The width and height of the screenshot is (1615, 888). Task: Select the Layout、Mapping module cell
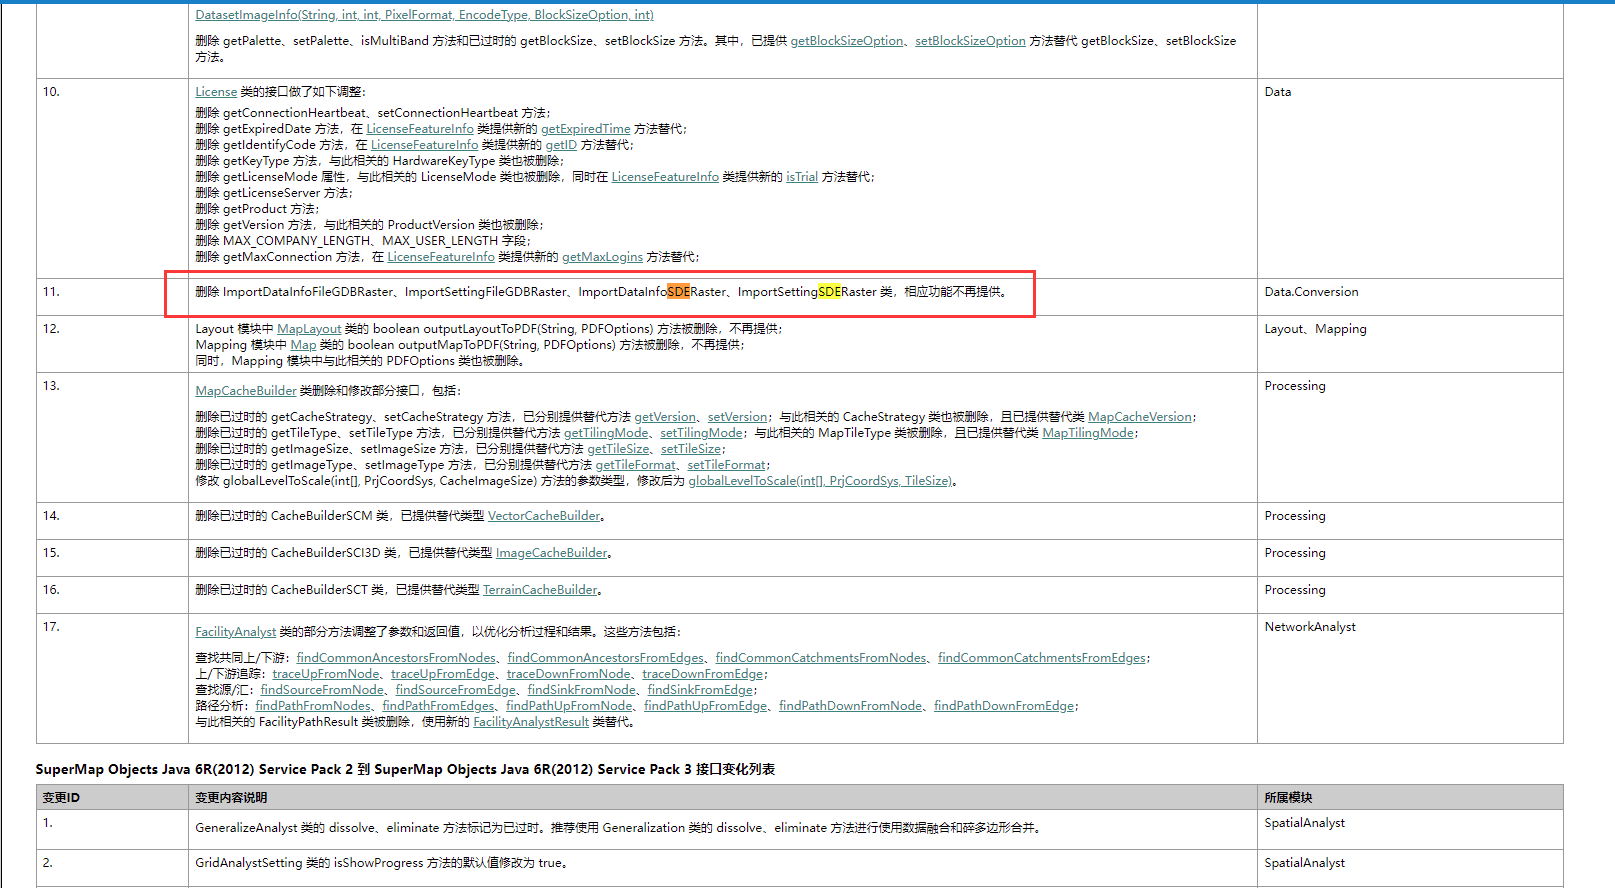[1410, 344]
